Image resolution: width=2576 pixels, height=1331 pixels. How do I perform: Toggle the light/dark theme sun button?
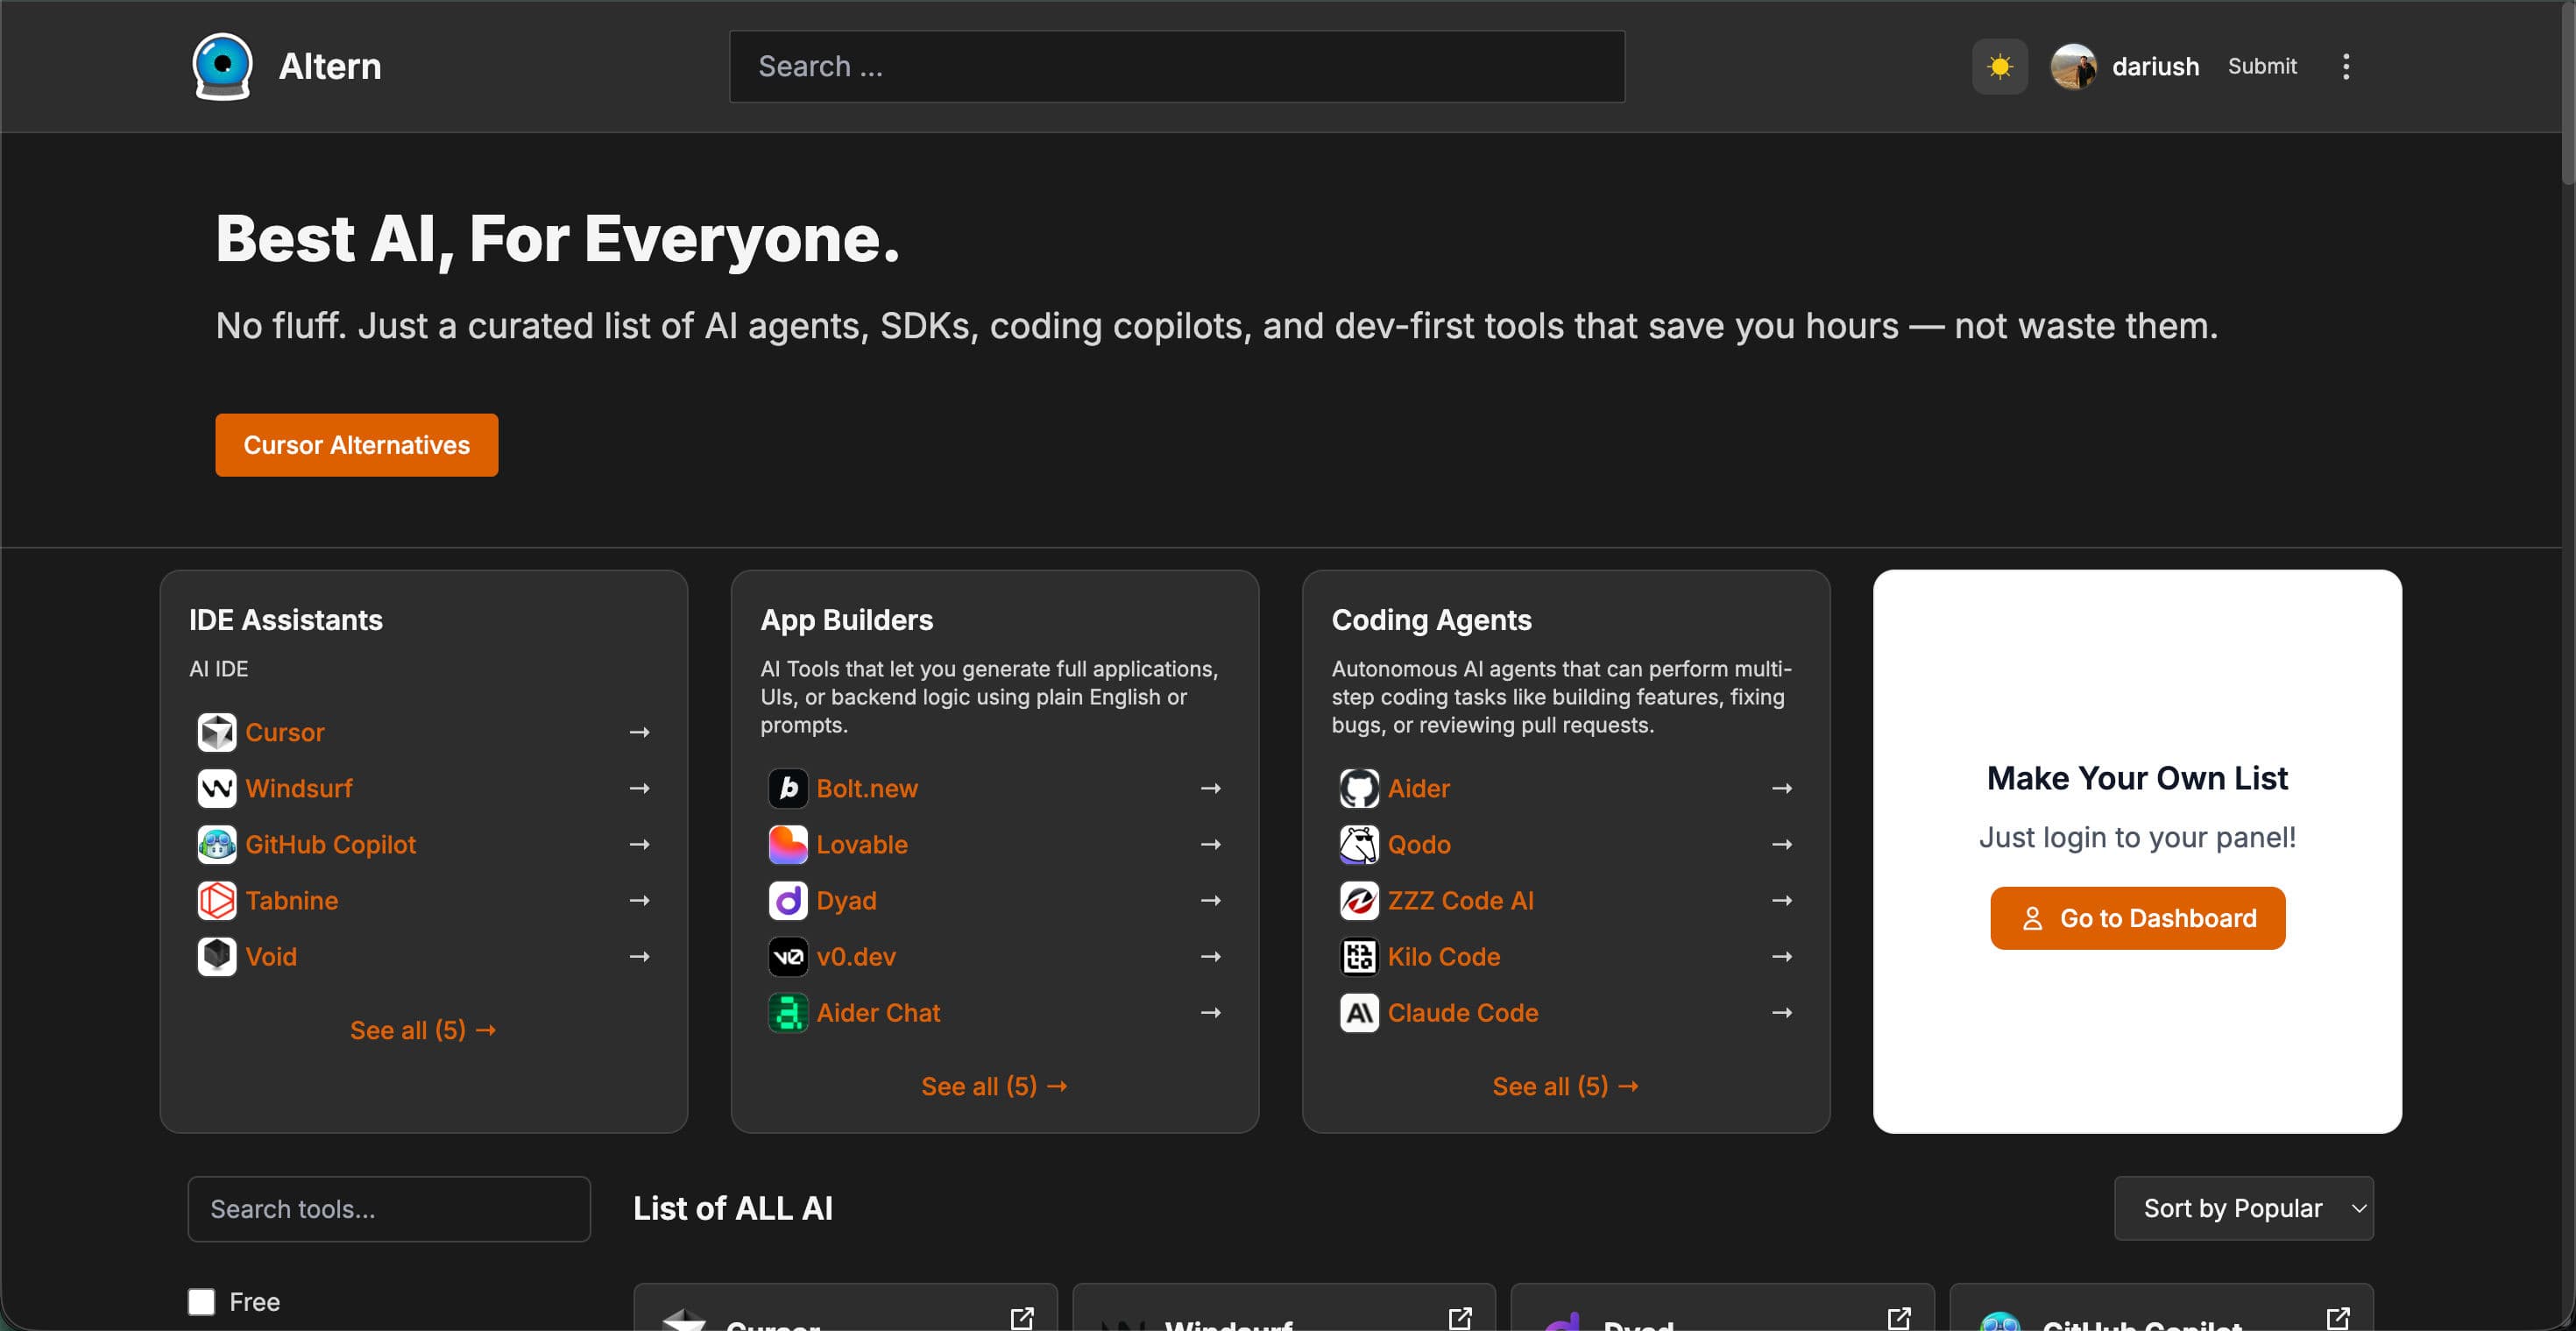(1999, 66)
